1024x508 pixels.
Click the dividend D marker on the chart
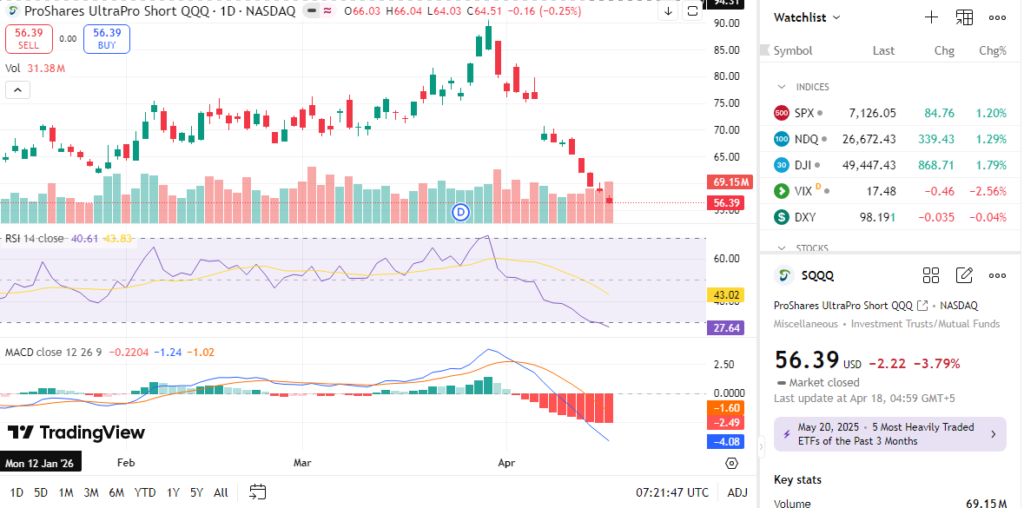point(461,211)
